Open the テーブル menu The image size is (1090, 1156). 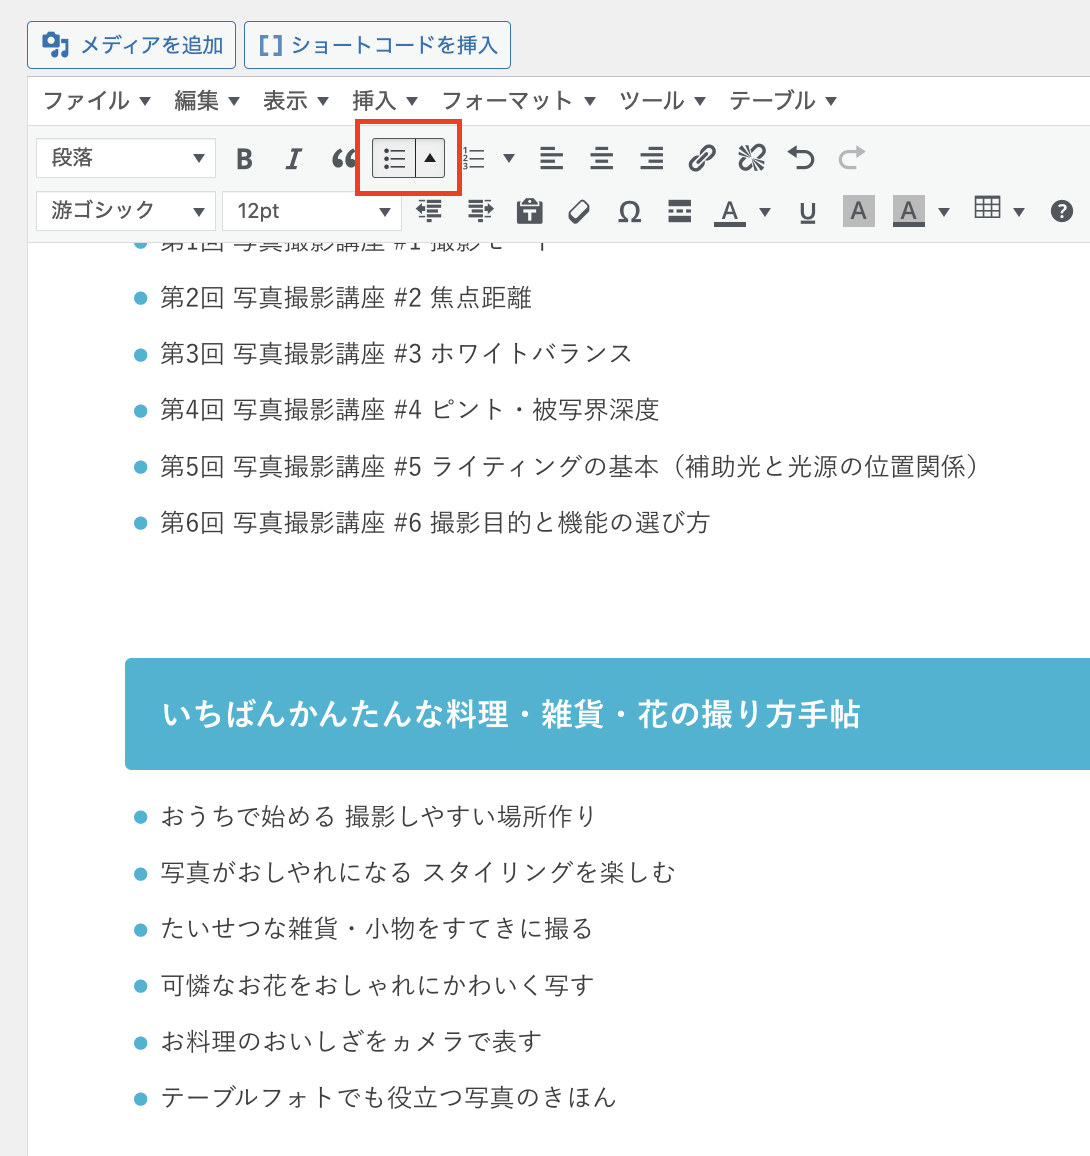782,101
